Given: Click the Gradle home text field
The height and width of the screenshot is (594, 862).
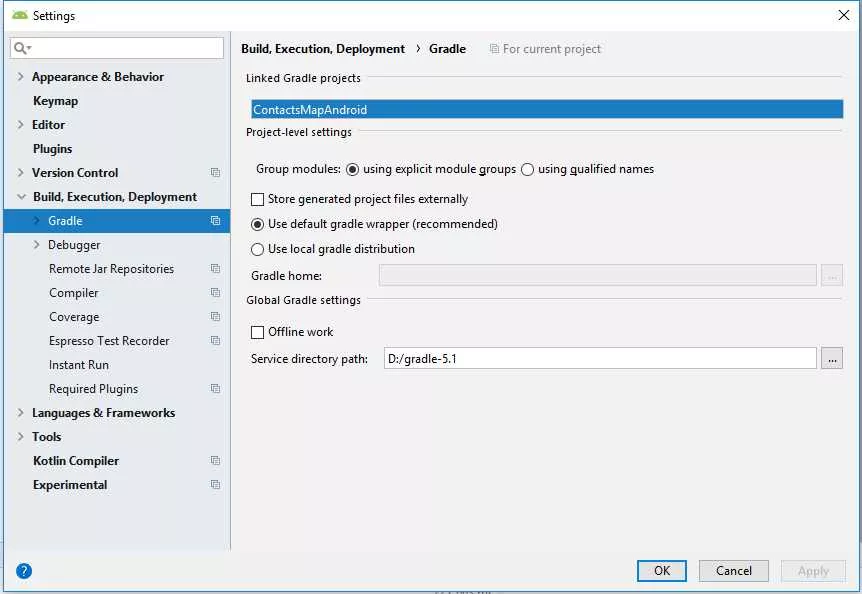Looking at the screenshot, I should click(598, 275).
